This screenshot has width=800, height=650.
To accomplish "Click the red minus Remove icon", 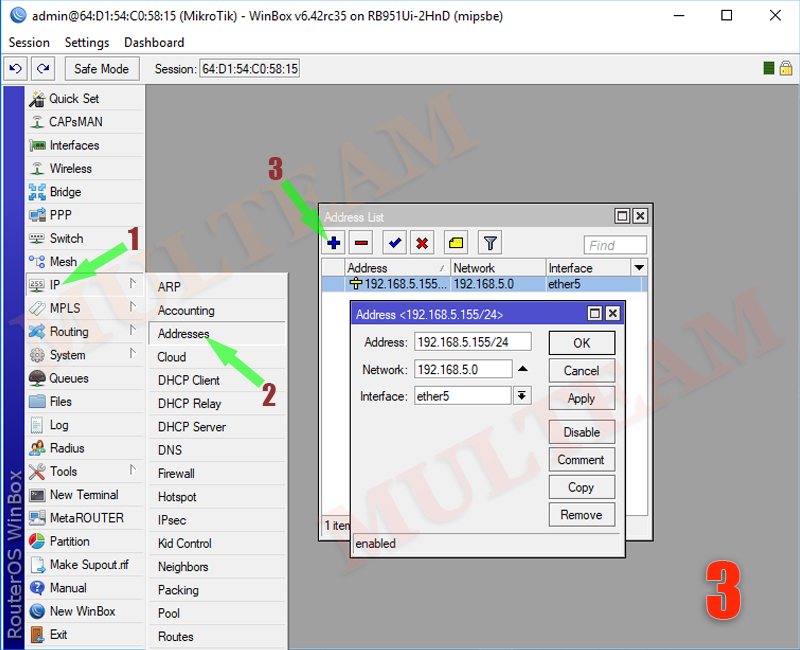I will click(361, 243).
